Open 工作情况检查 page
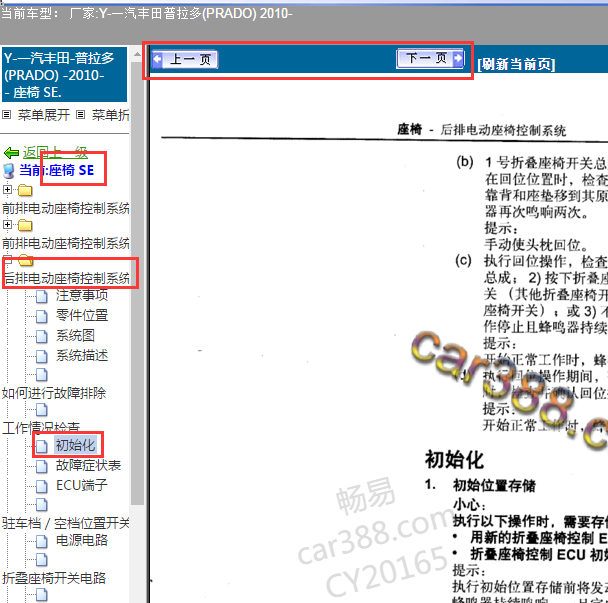 [41, 428]
